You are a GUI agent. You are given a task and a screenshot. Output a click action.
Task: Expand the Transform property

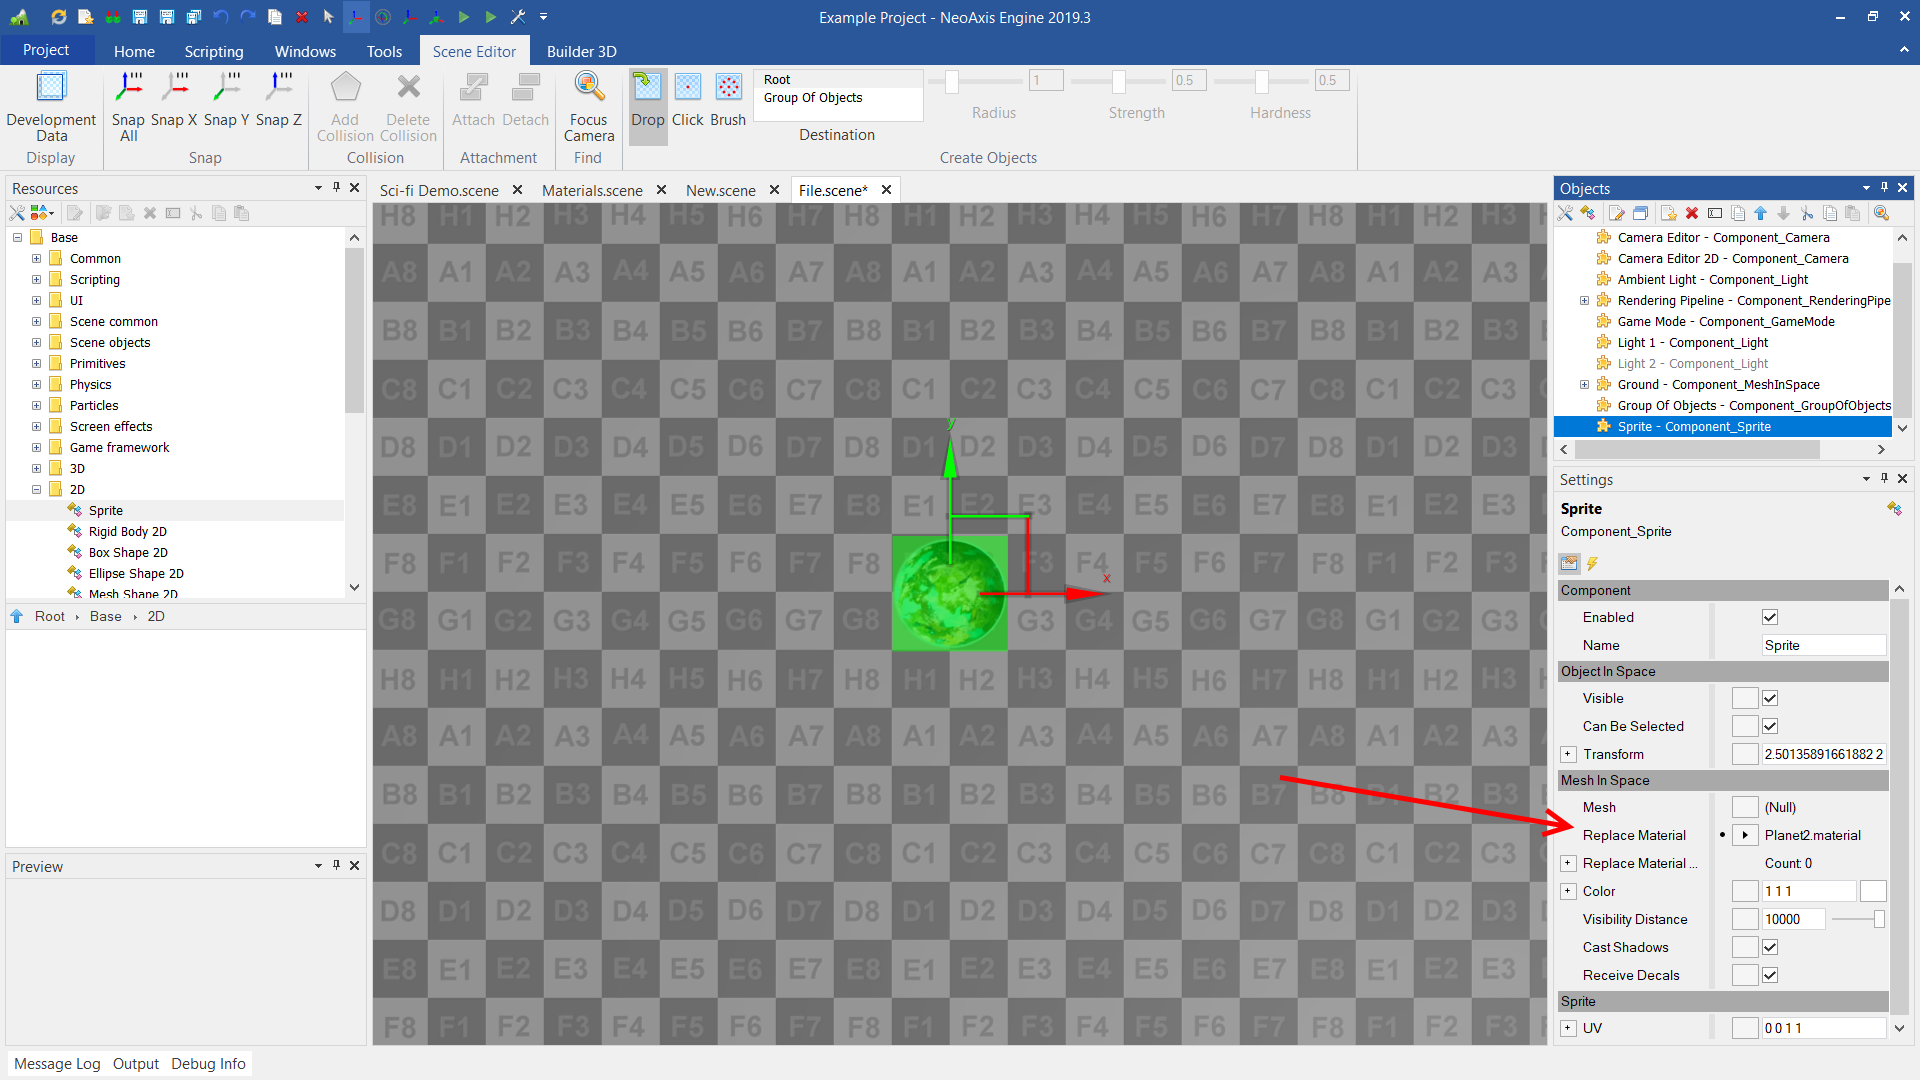[1568, 754]
